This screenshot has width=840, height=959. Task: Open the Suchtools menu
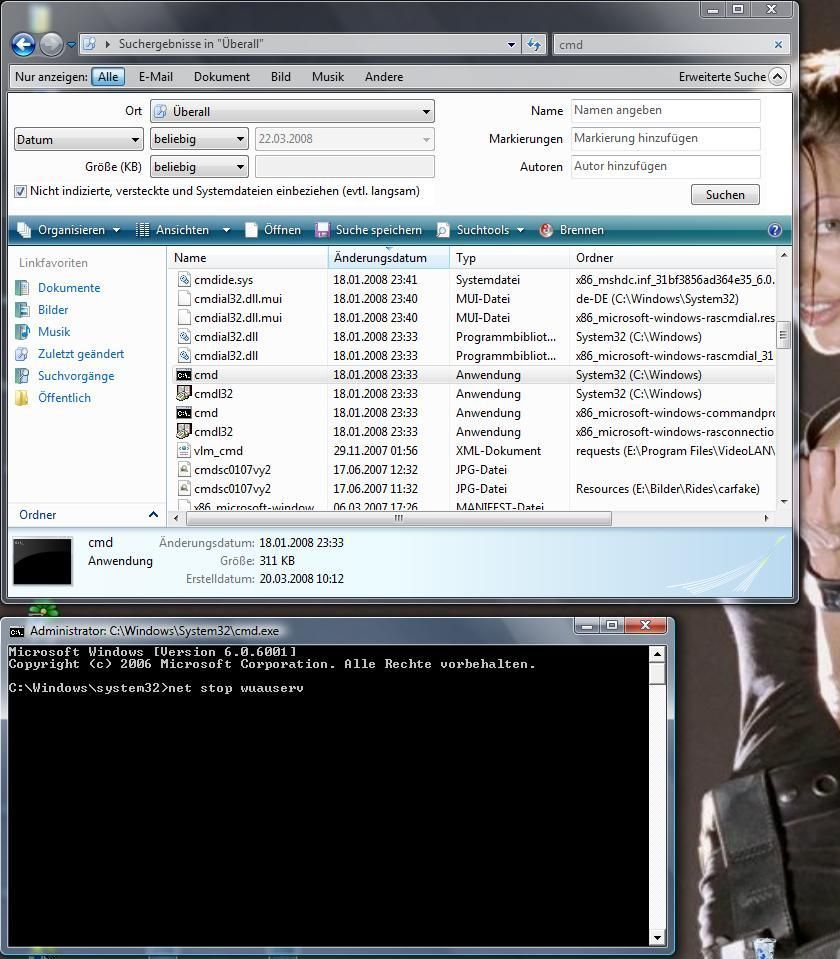click(x=481, y=230)
